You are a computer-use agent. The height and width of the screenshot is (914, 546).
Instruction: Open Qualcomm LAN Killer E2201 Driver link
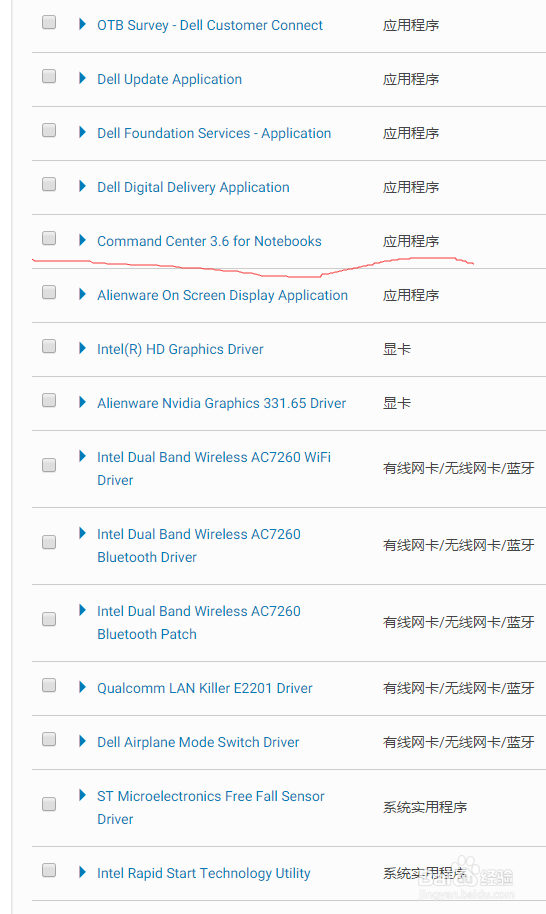[205, 688]
